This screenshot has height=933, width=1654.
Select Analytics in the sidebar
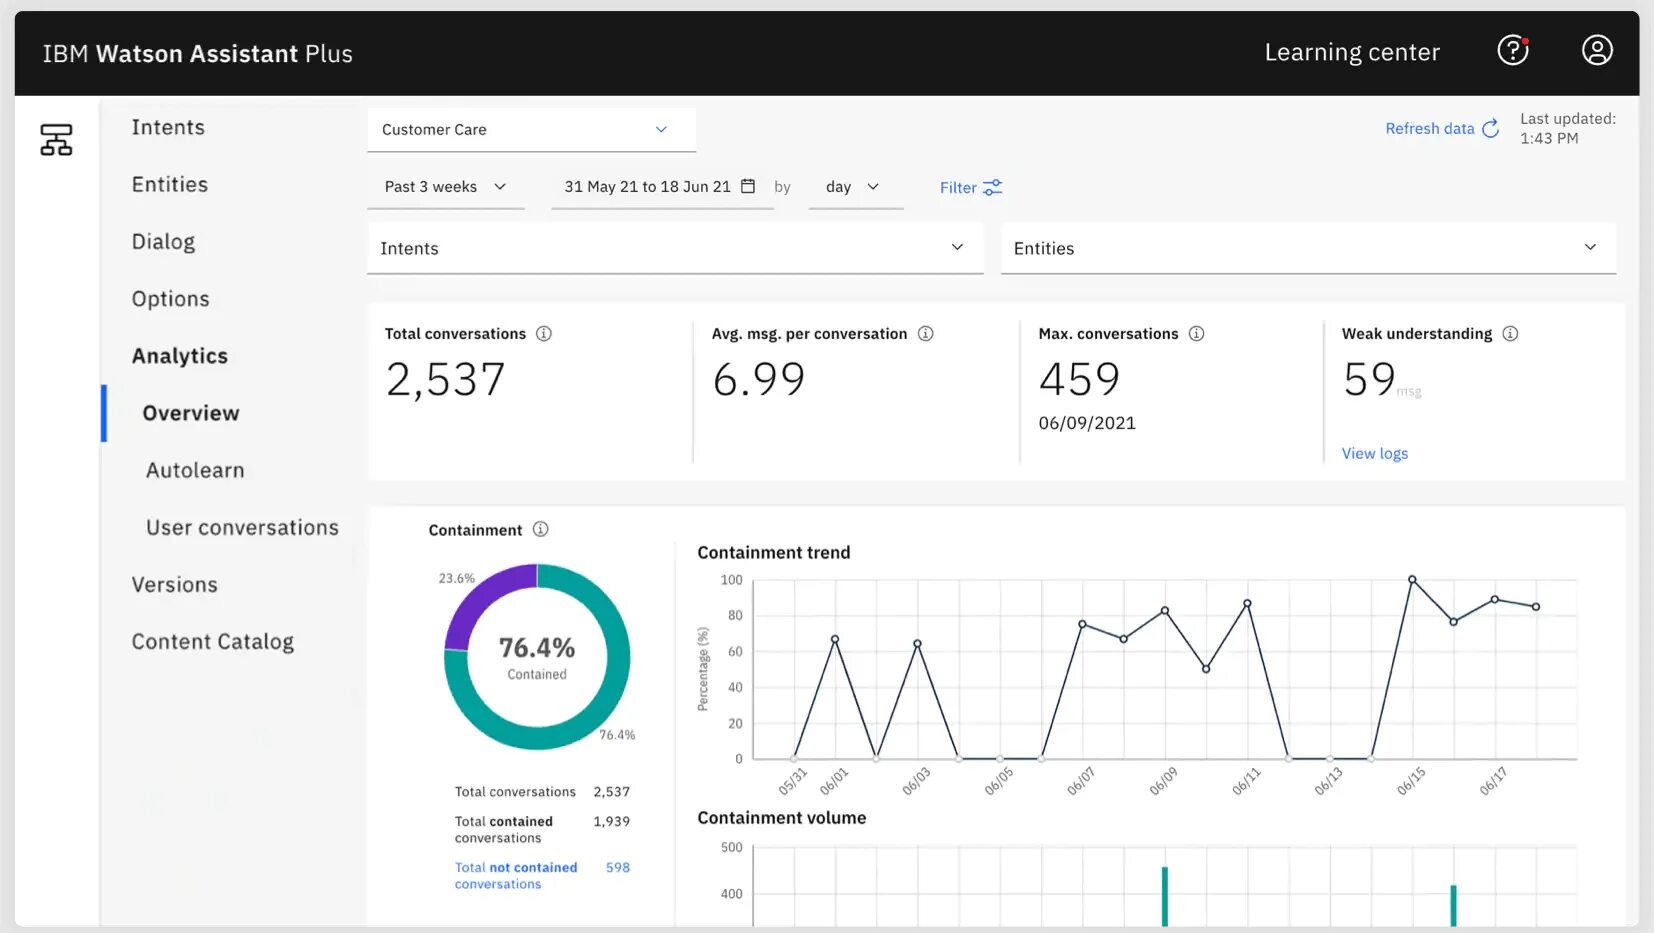pos(180,356)
